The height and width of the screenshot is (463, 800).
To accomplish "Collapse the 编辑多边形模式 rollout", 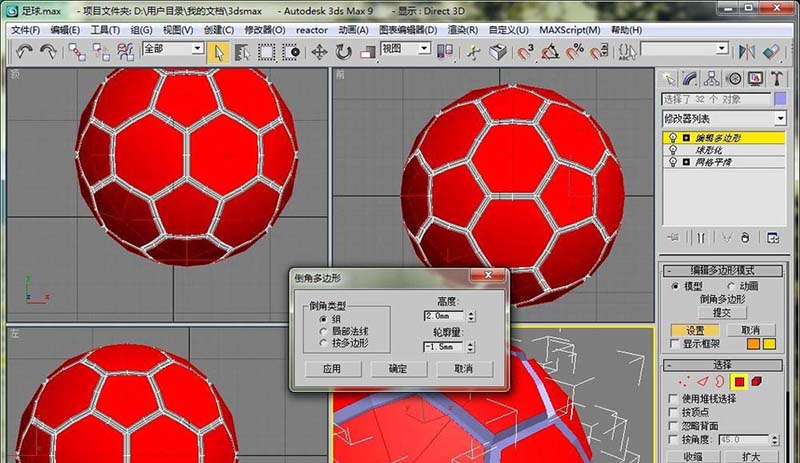I will click(722, 271).
